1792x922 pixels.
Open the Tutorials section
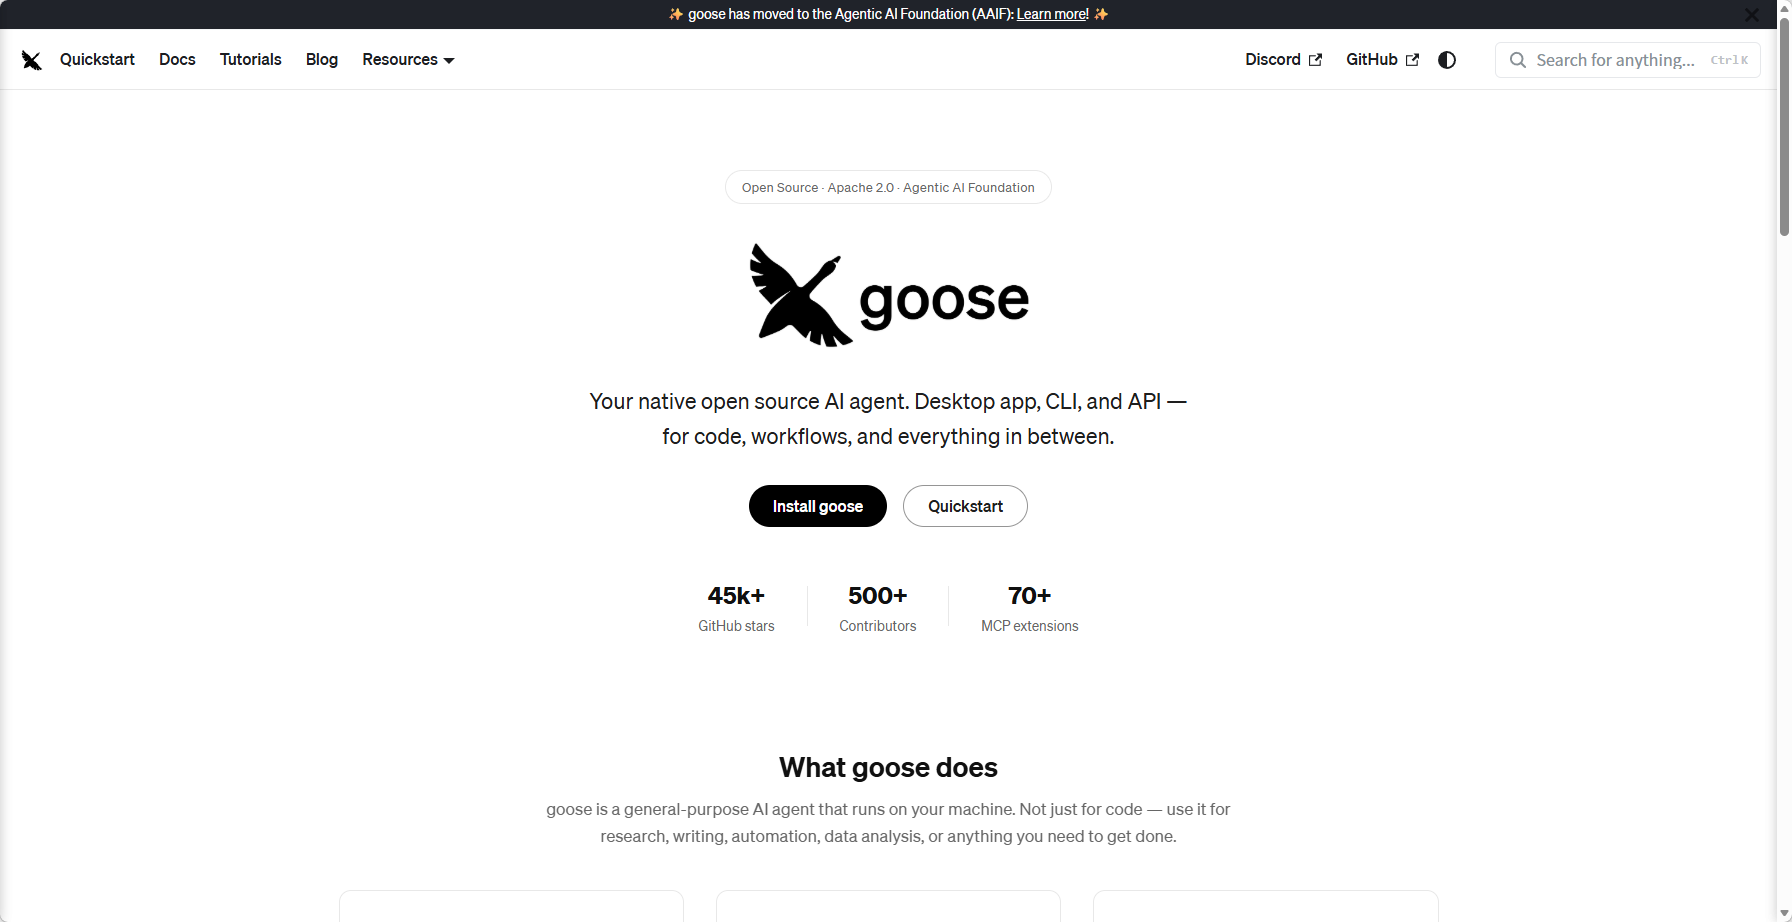251,60
